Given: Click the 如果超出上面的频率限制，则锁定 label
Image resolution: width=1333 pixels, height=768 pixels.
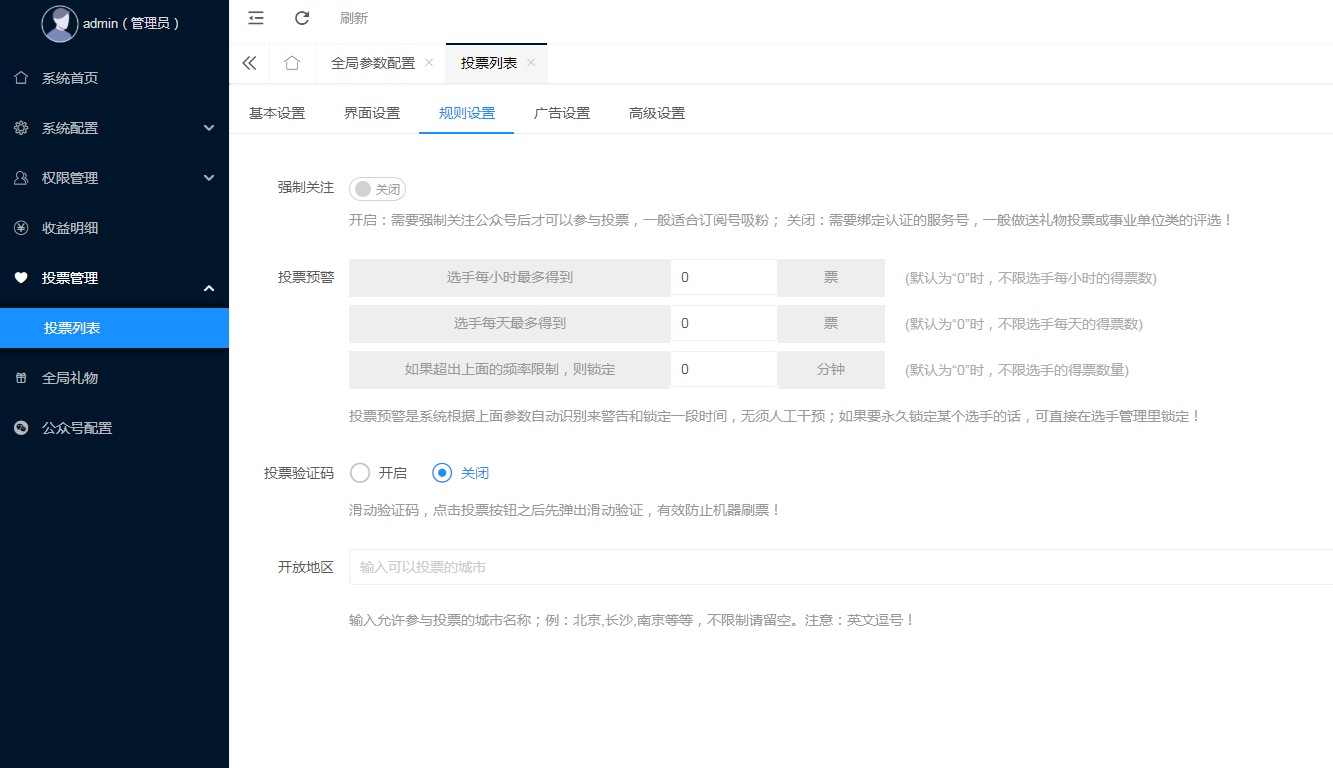Looking at the screenshot, I should pyautogui.click(x=510, y=370).
